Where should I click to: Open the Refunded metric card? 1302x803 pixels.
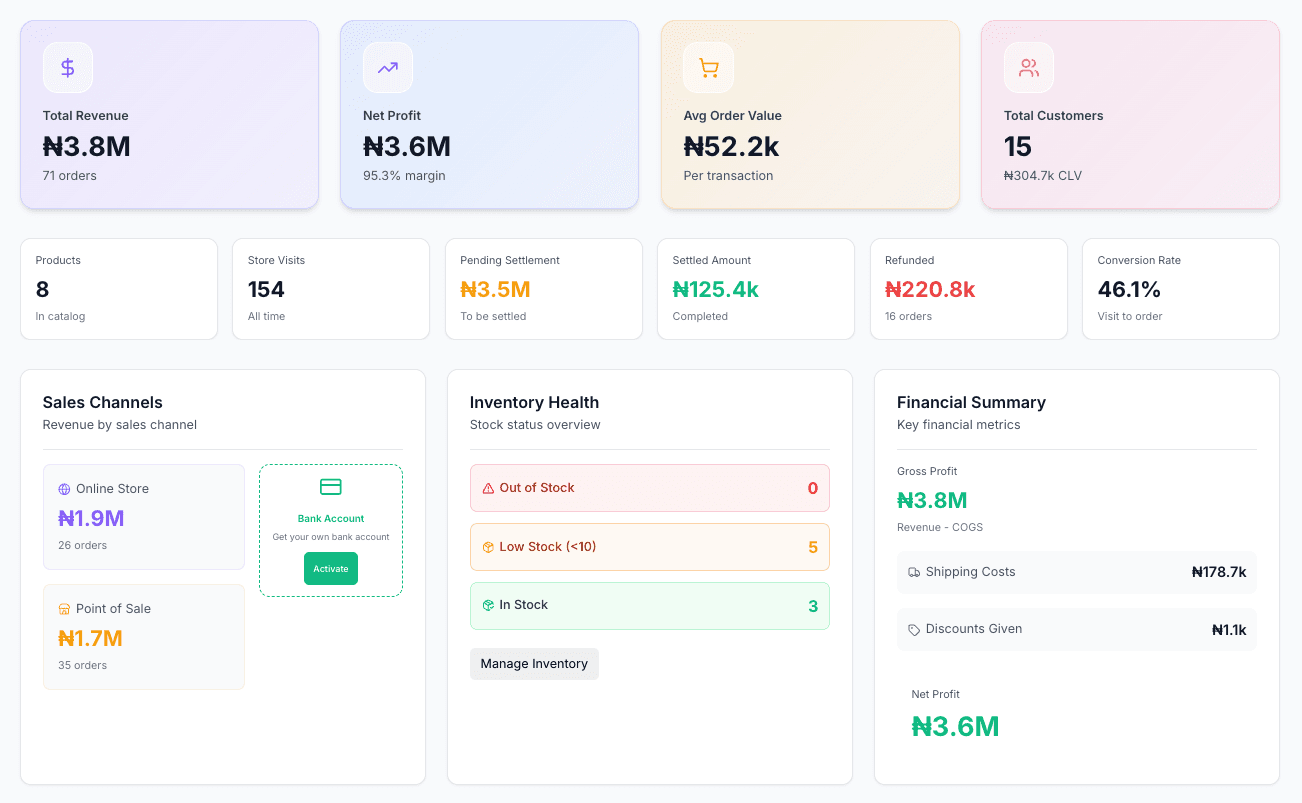click(x=968, y=289)
